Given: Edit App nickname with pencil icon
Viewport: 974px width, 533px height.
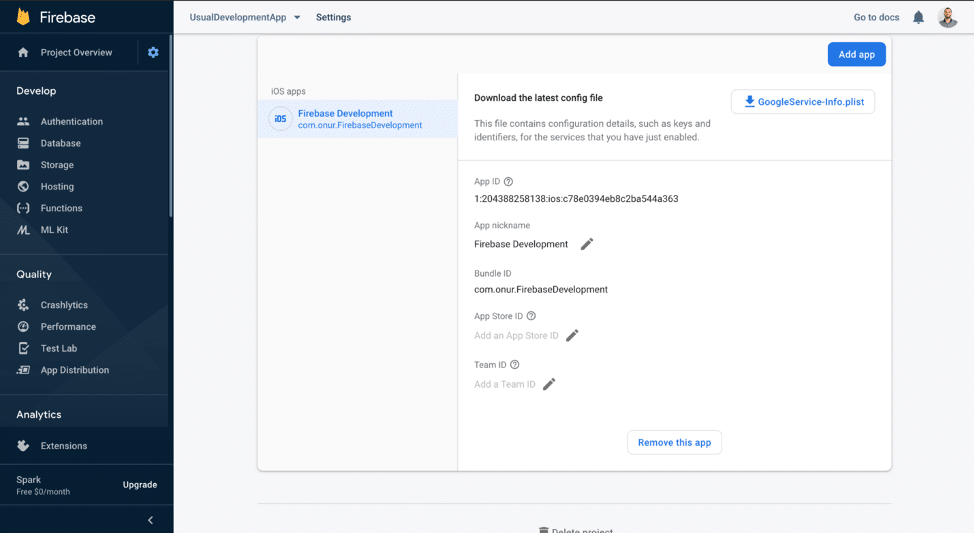Looking at the screenshot, I should click(x=586, y=244).
